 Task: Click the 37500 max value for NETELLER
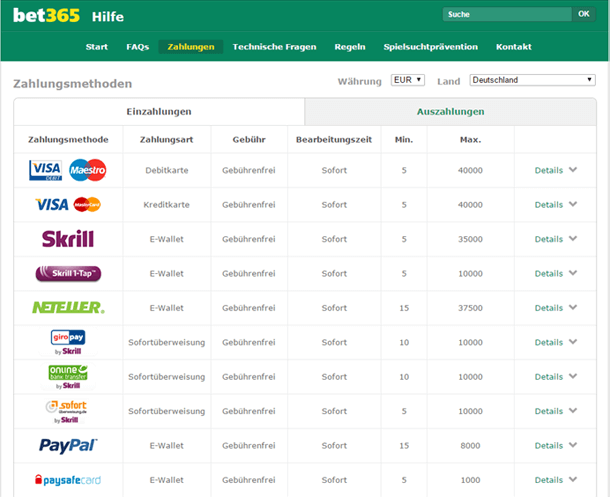pos(470,308)
